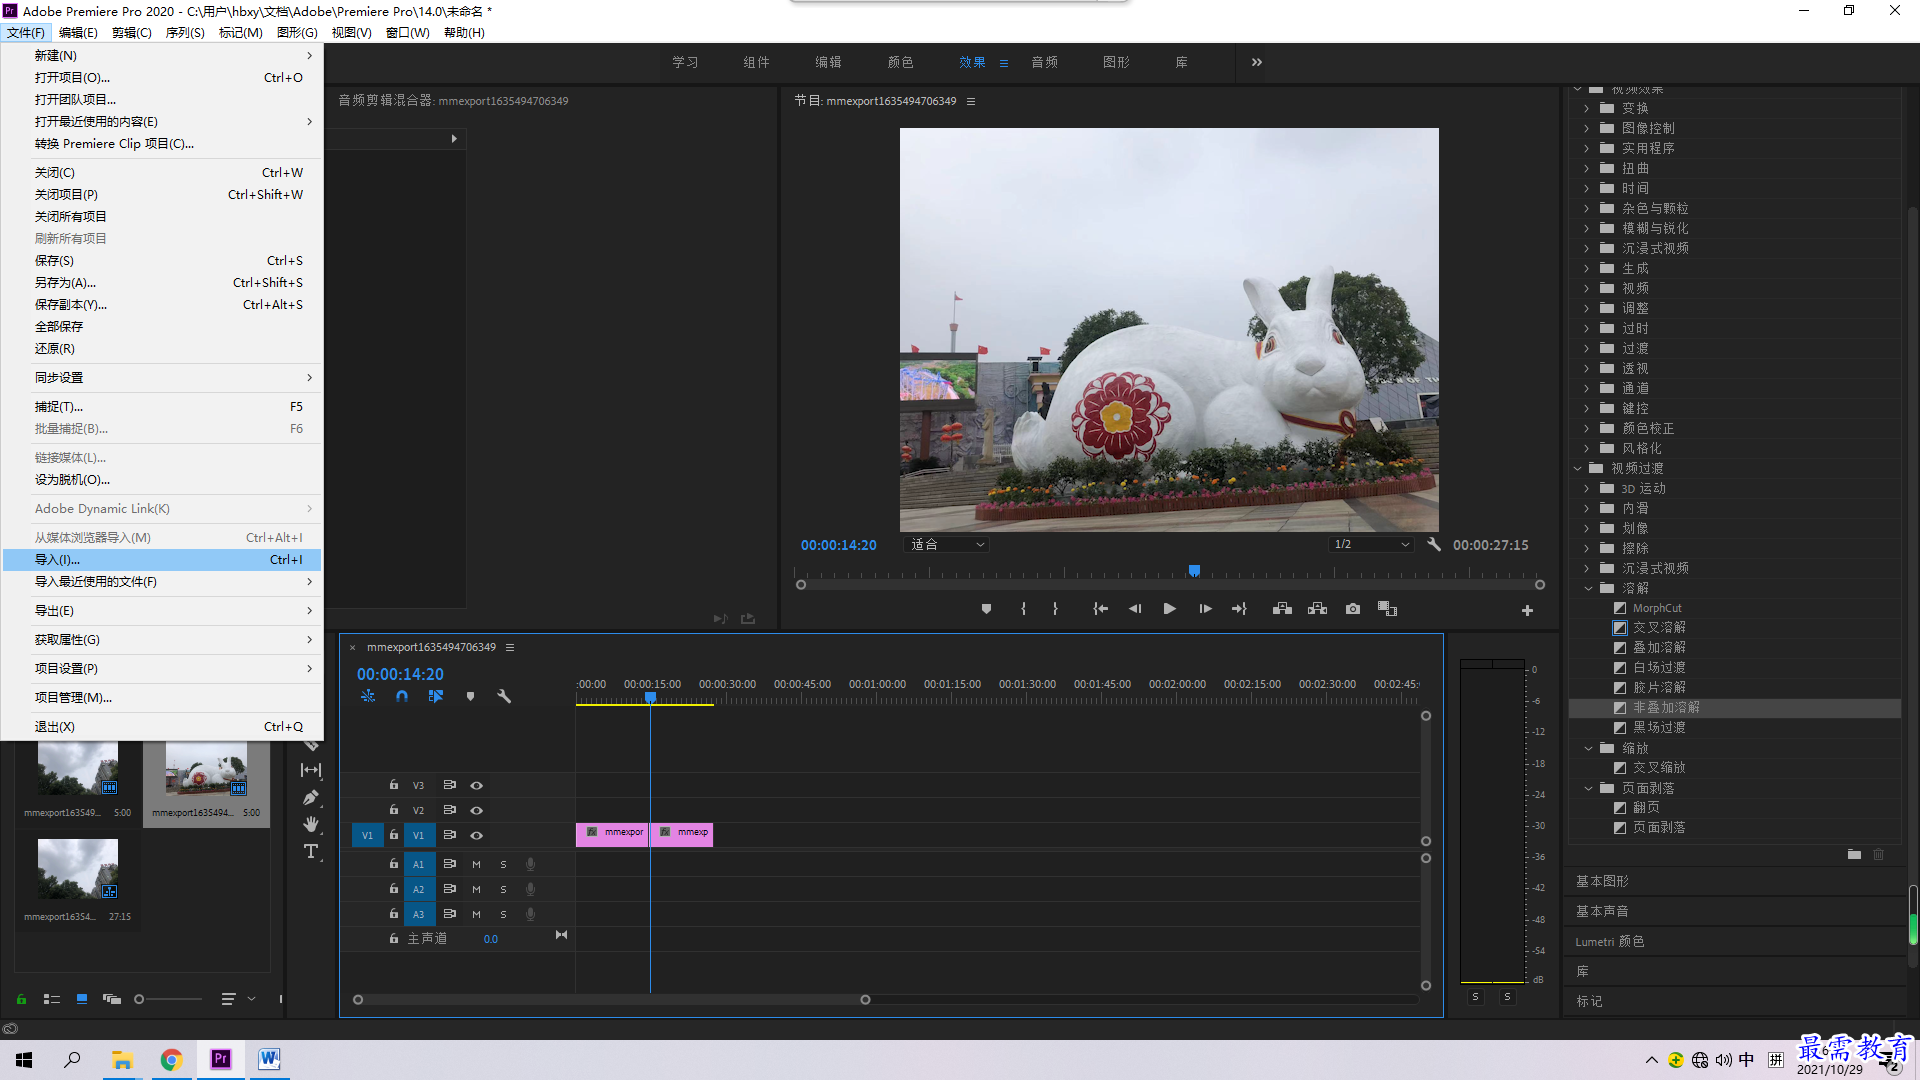Switch Project panel to icon view
The image size is (1920, 1080).
pos(82,999)
